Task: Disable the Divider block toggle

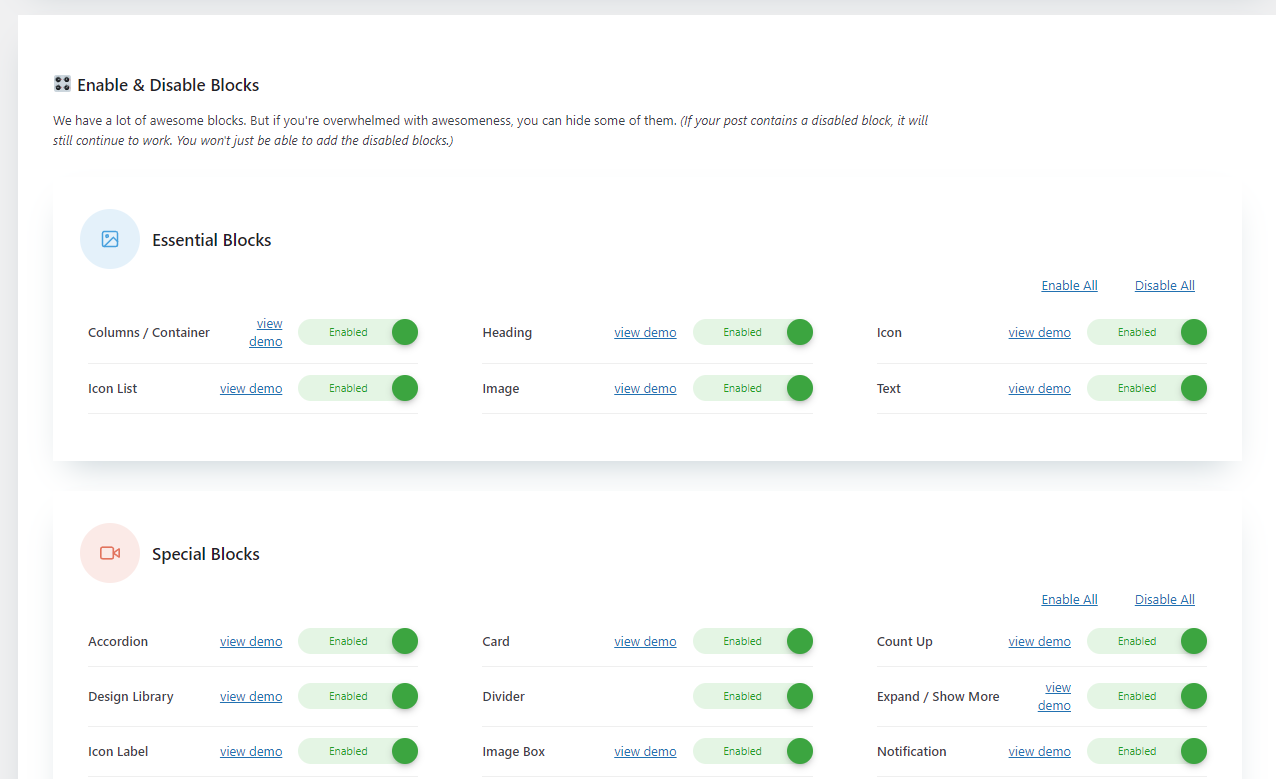Action: (x=753, y=696)
